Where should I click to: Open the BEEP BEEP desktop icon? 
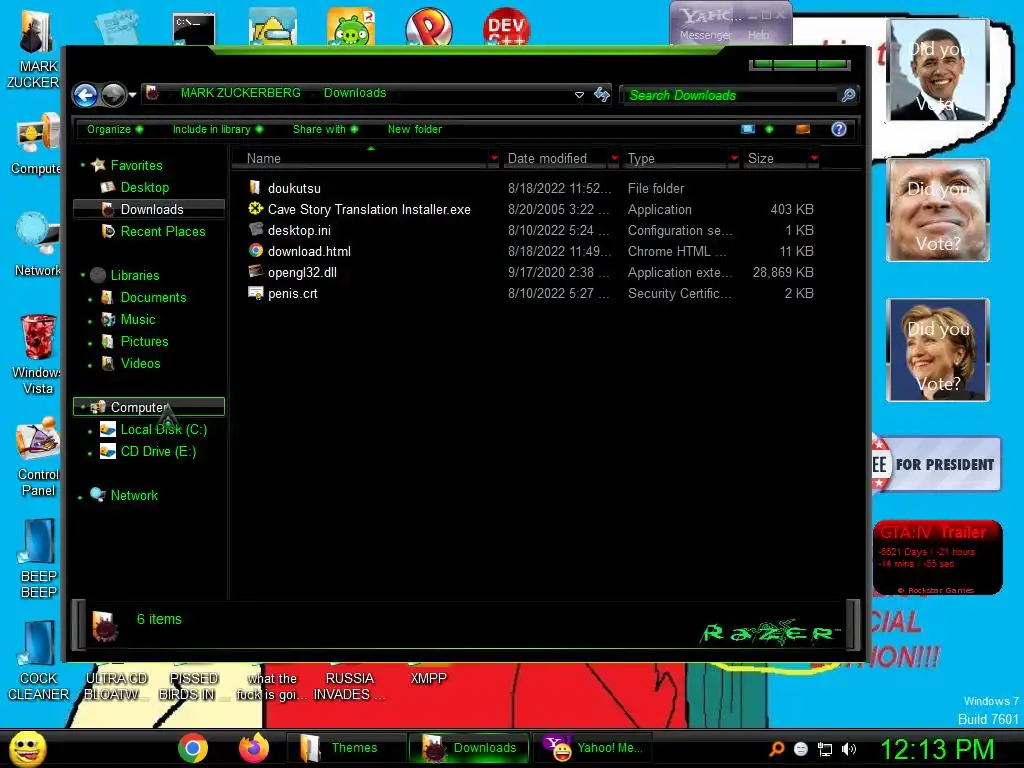pos(38,558)
